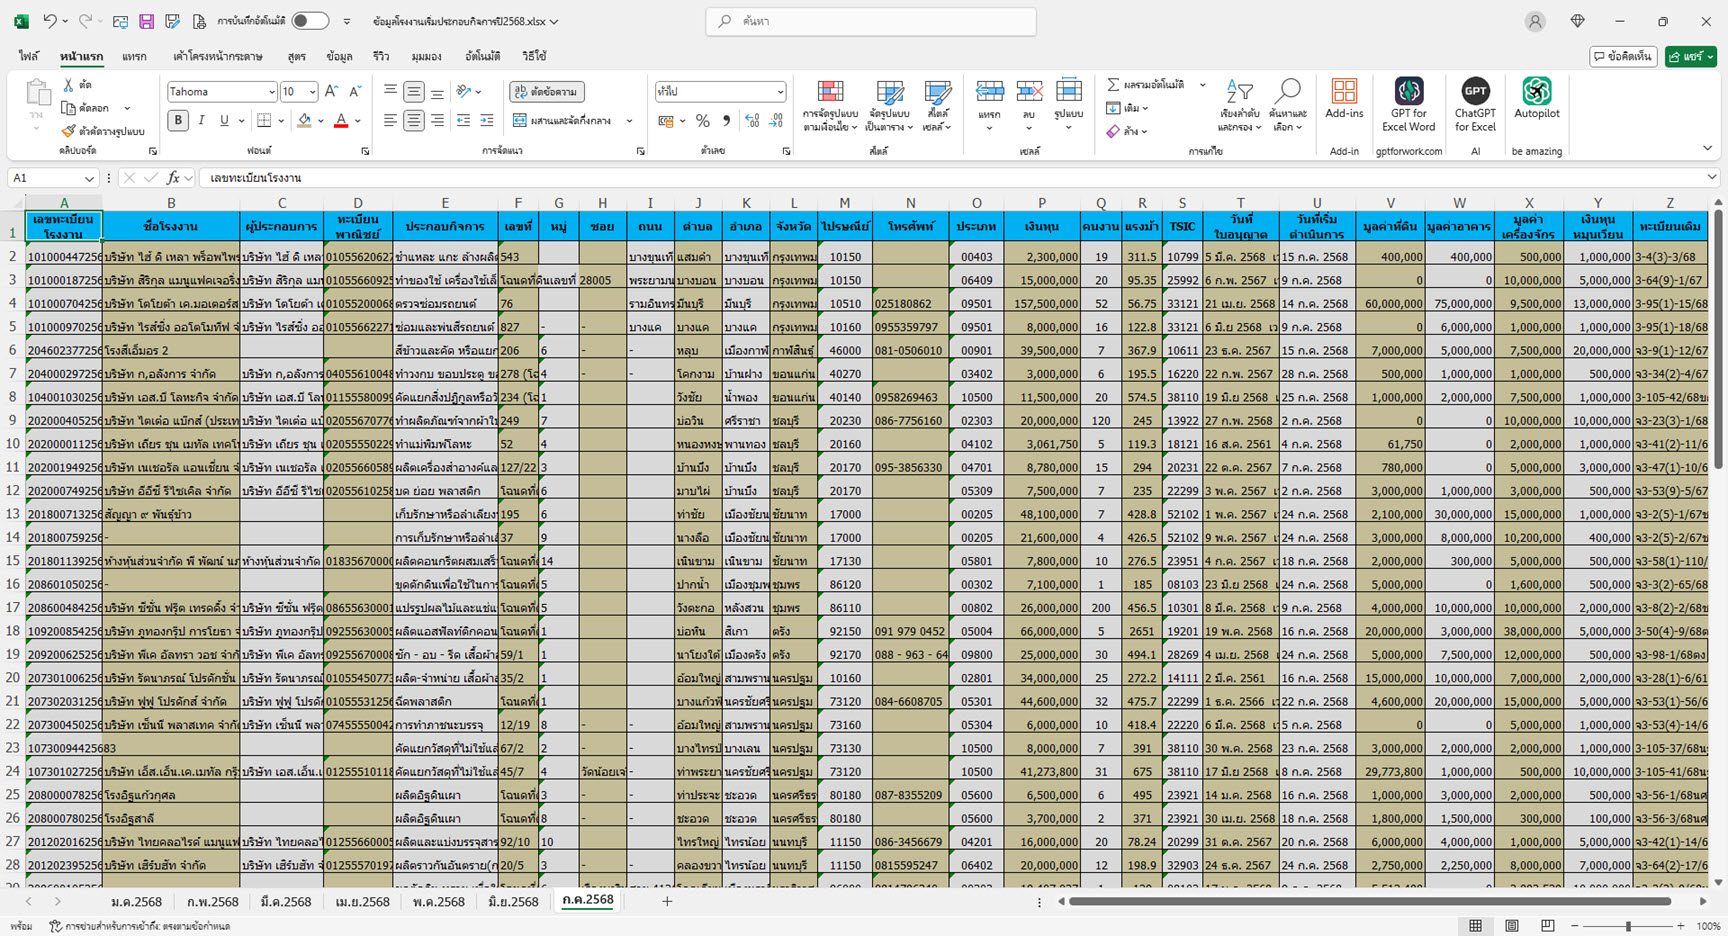The width and height of the screenshot is (1728, 936).
Task: Click Decrease Decimal icon
Action: click(778, 121)
